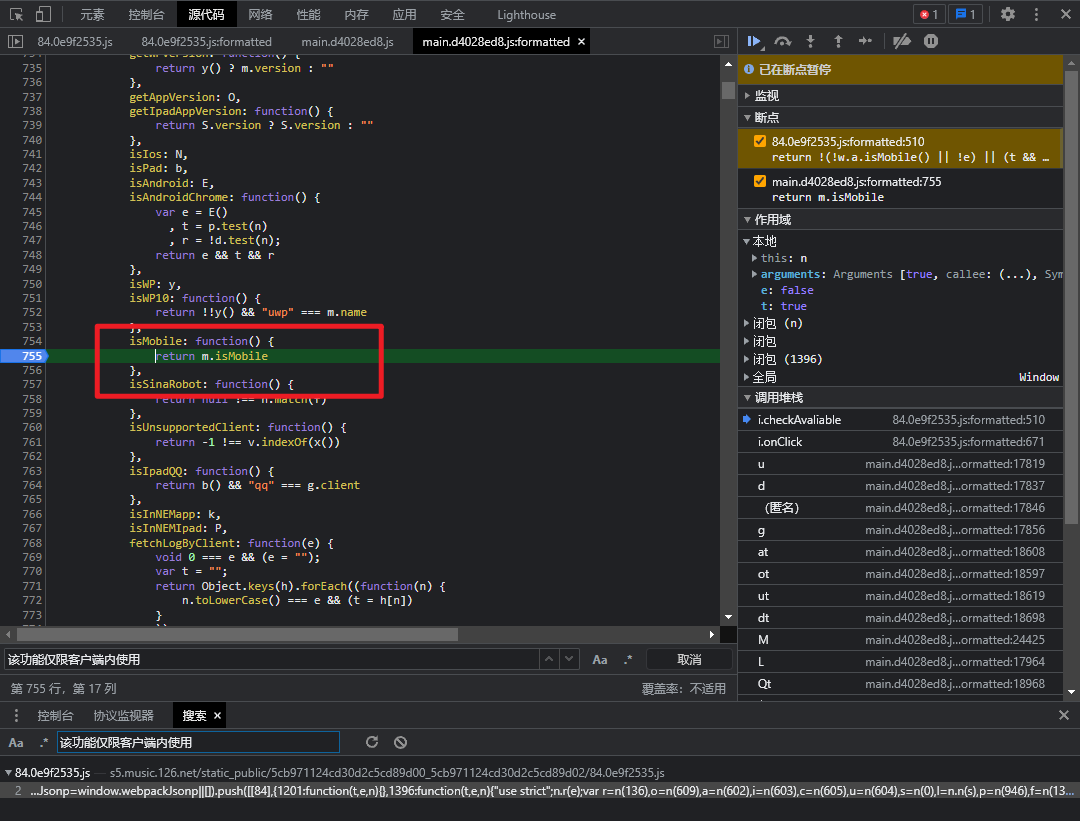Toggle match case in search drawer

pos(16,742)
